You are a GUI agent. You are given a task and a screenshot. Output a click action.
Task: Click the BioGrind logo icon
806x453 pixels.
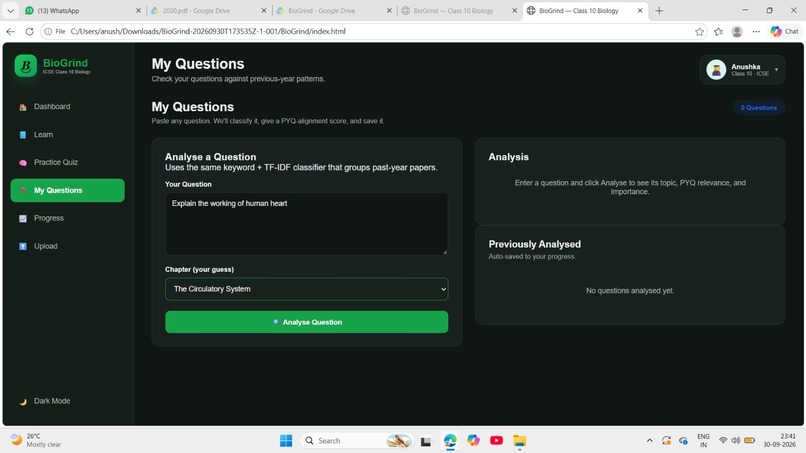26,66
